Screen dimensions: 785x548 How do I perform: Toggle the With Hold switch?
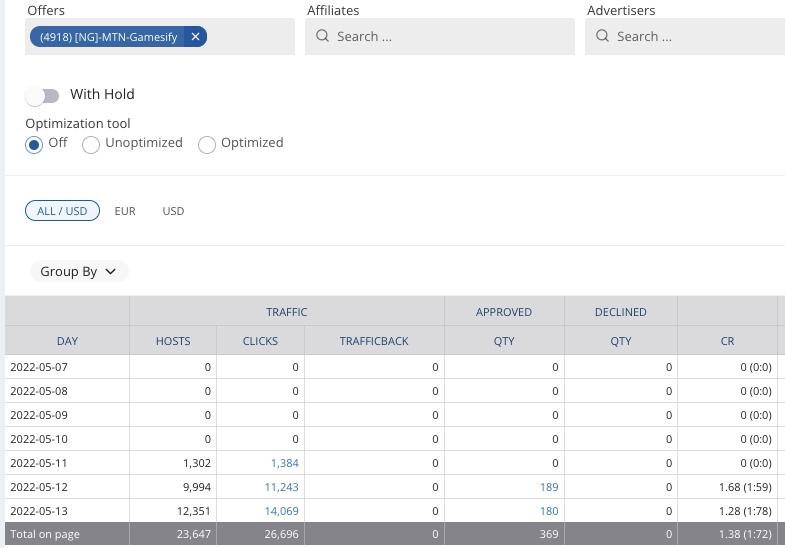(x=43, y=95)
